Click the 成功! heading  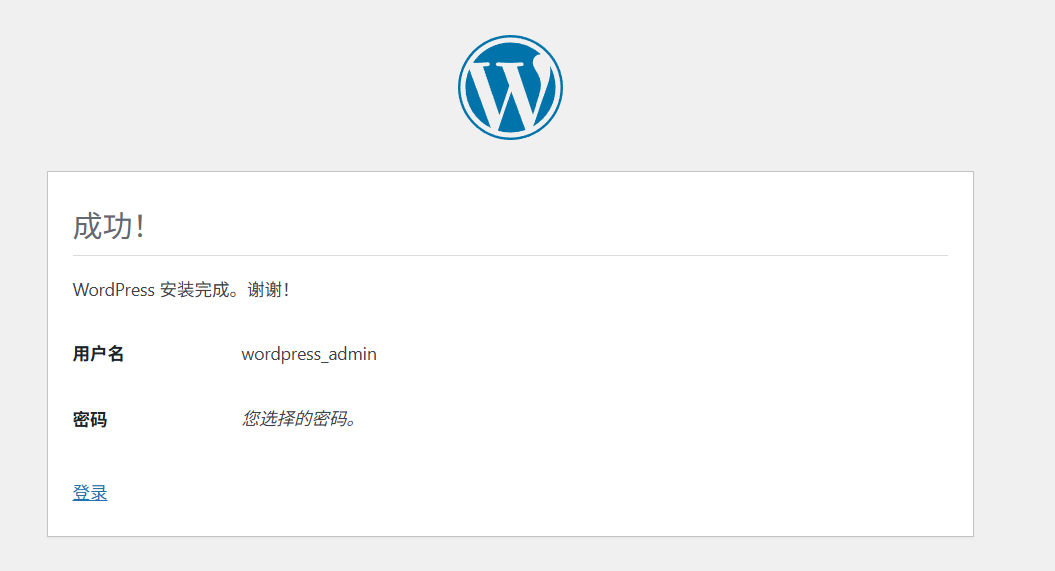109,226
